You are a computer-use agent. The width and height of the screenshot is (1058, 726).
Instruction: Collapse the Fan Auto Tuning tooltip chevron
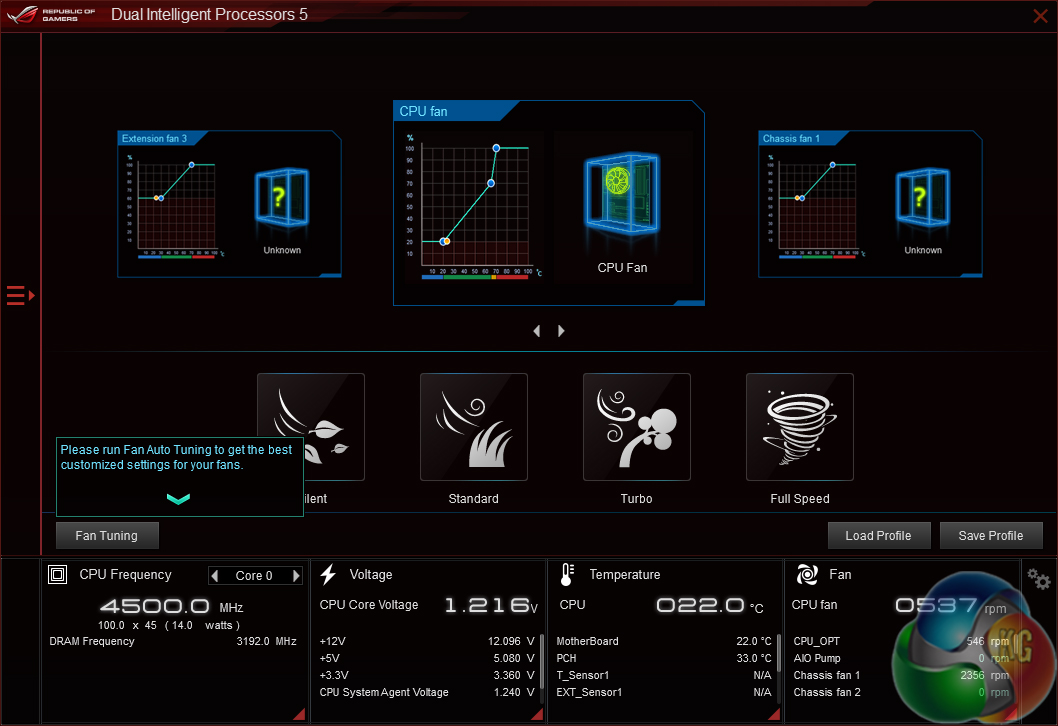[178, 499]
